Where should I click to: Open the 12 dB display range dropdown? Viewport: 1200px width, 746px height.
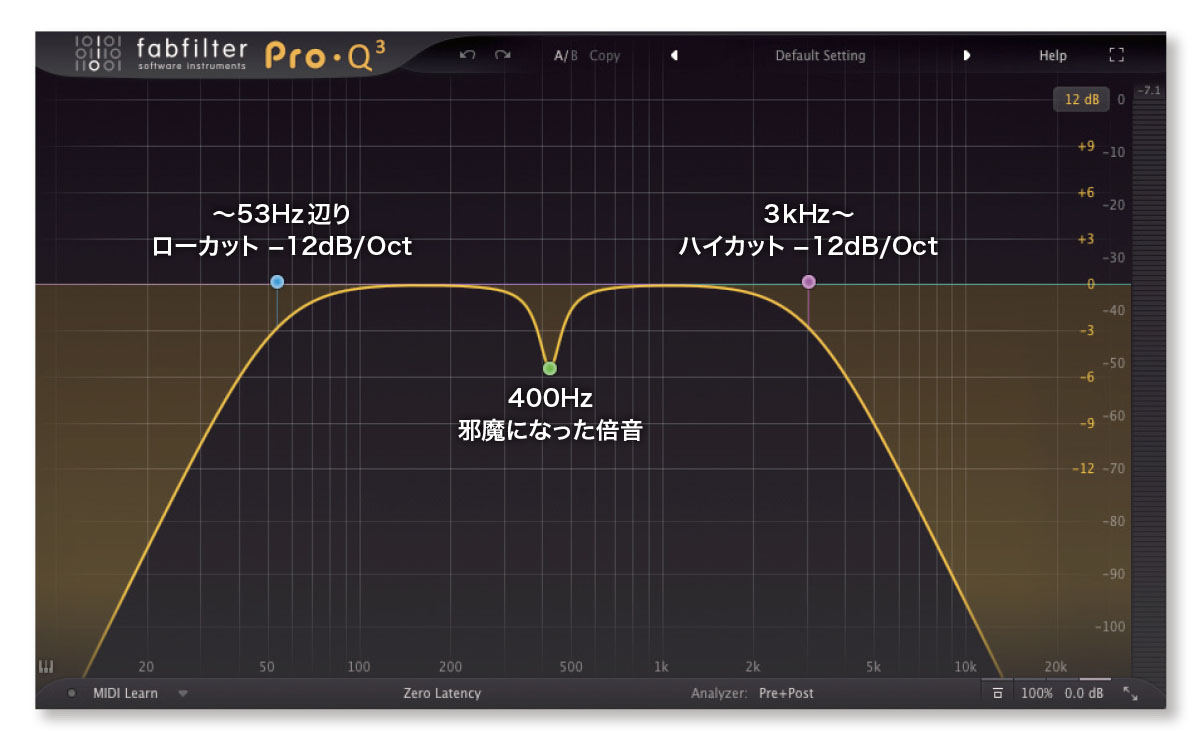click(1081, 99)
